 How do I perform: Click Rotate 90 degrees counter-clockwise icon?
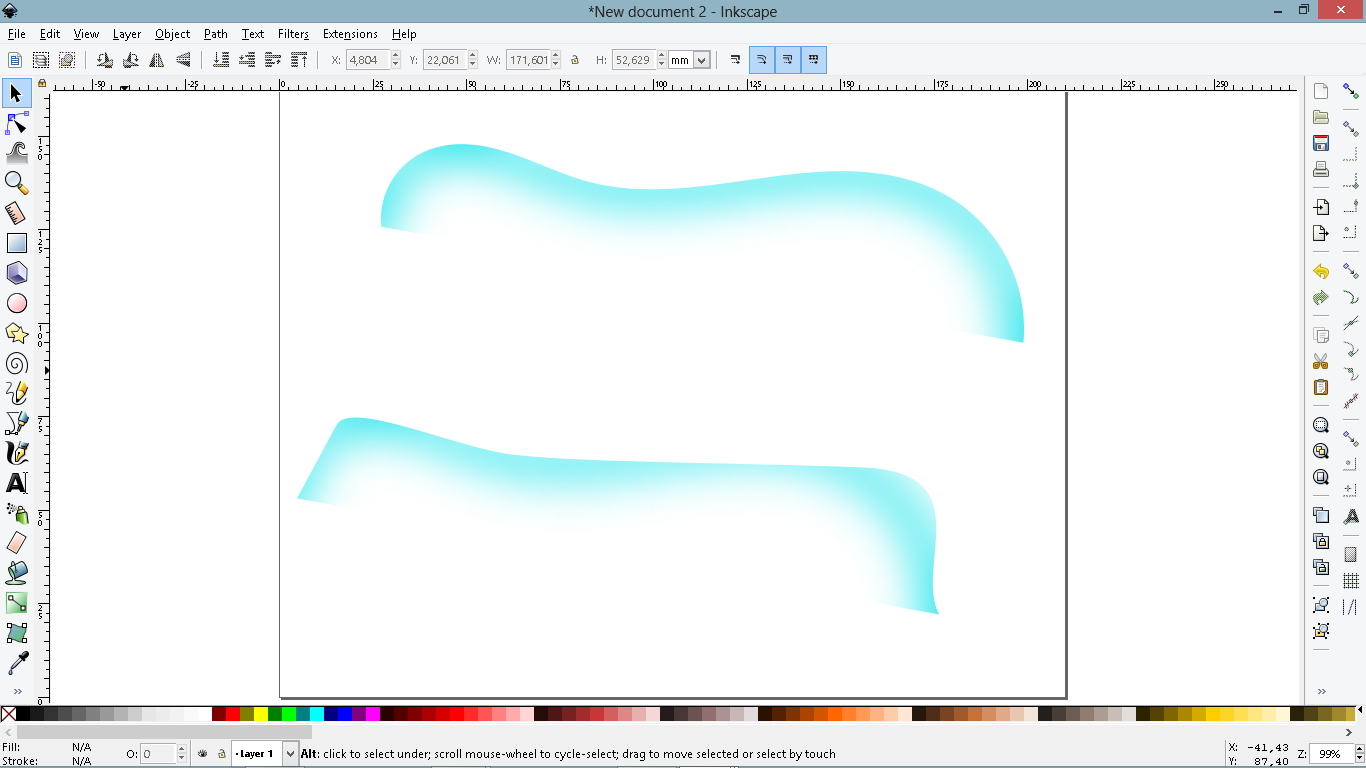104,60
